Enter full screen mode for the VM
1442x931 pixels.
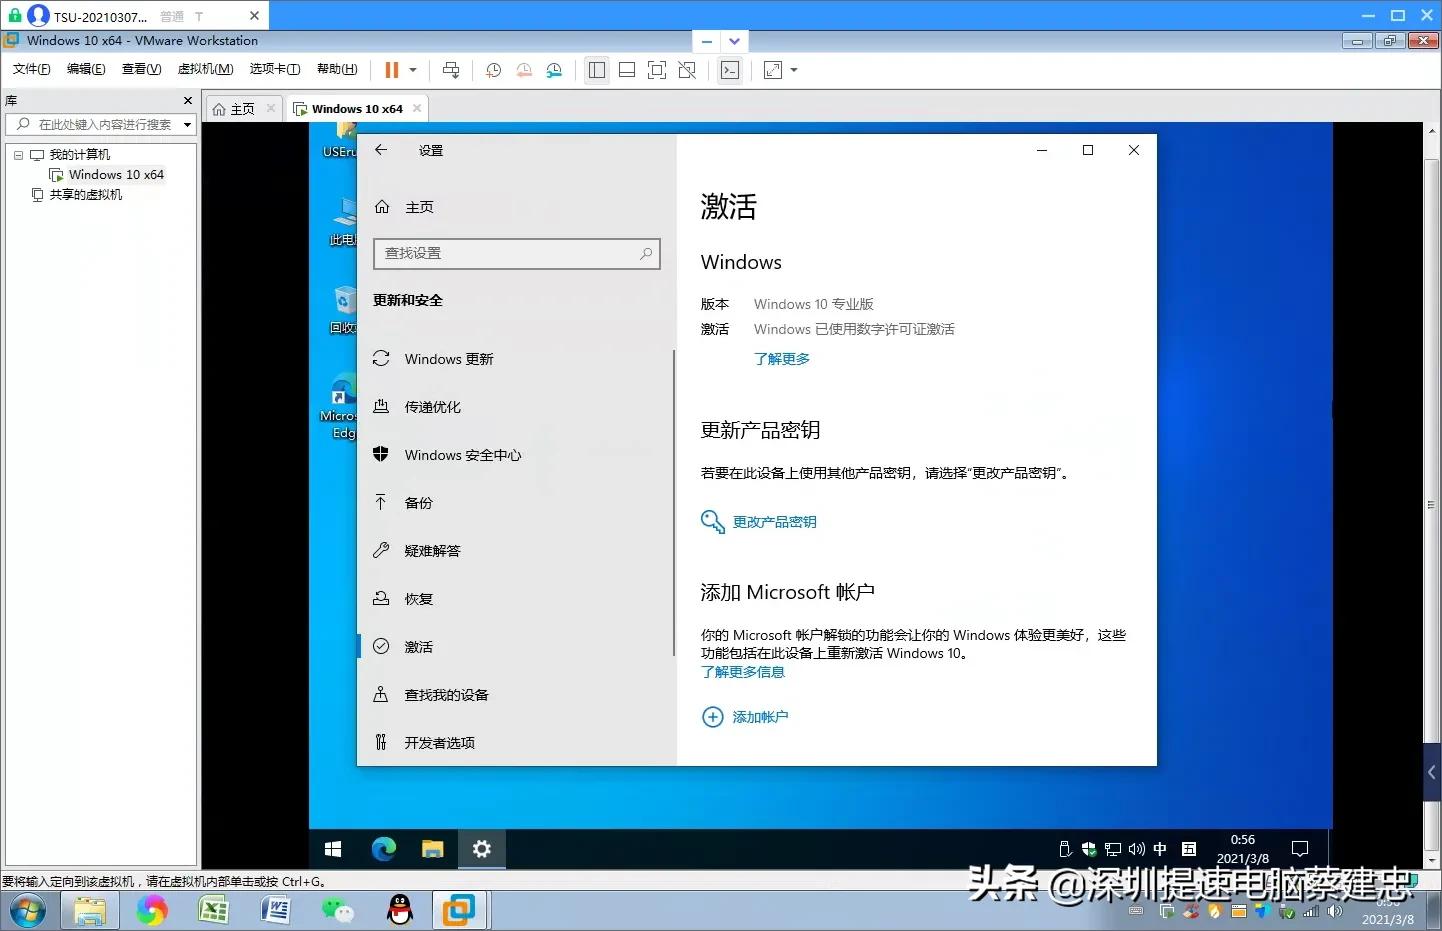pos(657,70)
